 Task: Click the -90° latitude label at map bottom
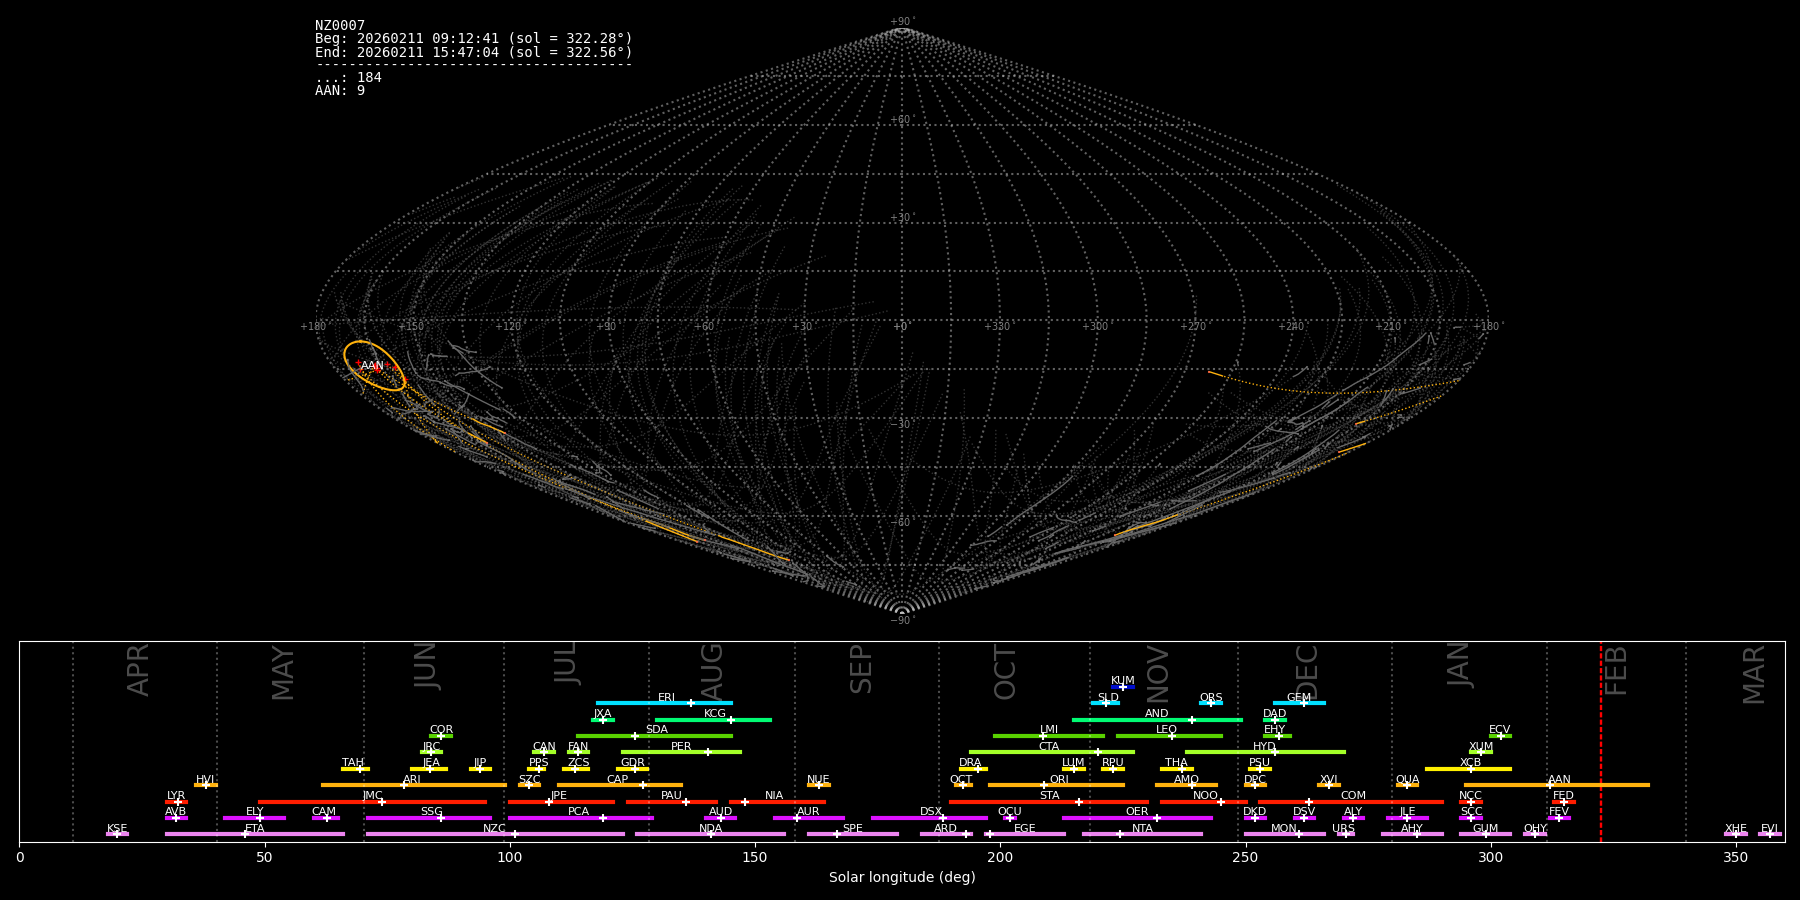pyautogui.click(x=901, y=621)
